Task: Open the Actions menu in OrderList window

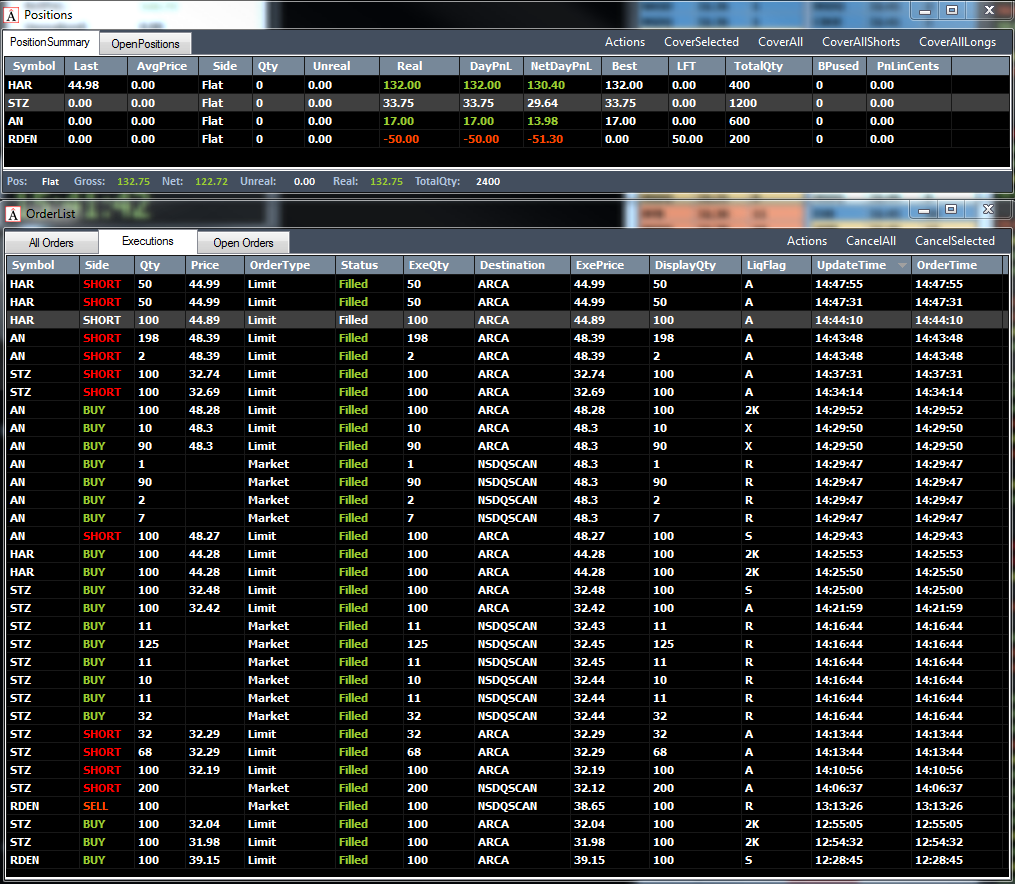Action: (x=807, y=241)
